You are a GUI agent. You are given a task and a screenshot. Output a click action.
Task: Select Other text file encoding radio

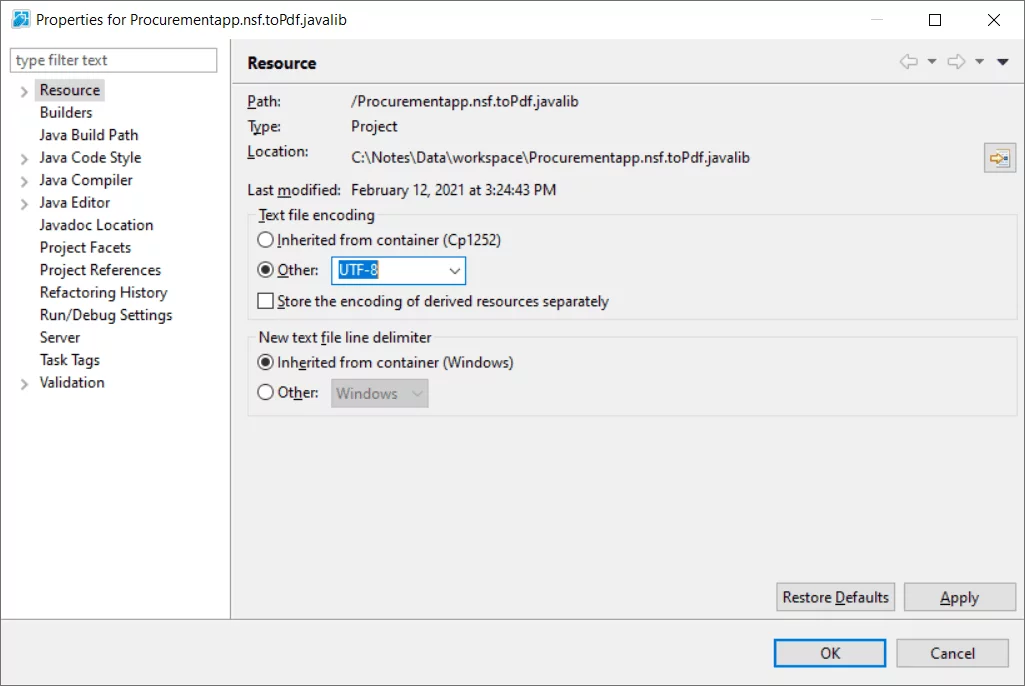(265, 270)
